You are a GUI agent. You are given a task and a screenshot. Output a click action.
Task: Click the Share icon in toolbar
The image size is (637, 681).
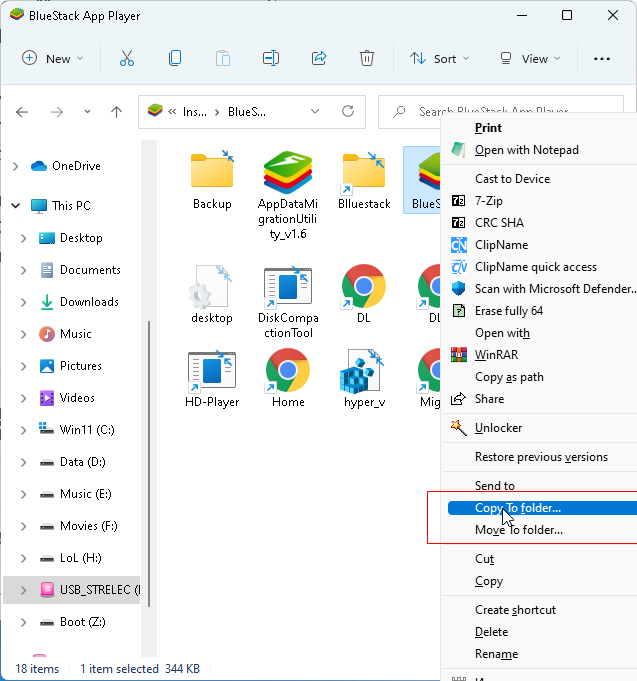pyautogui.click(x=319, y=58)
